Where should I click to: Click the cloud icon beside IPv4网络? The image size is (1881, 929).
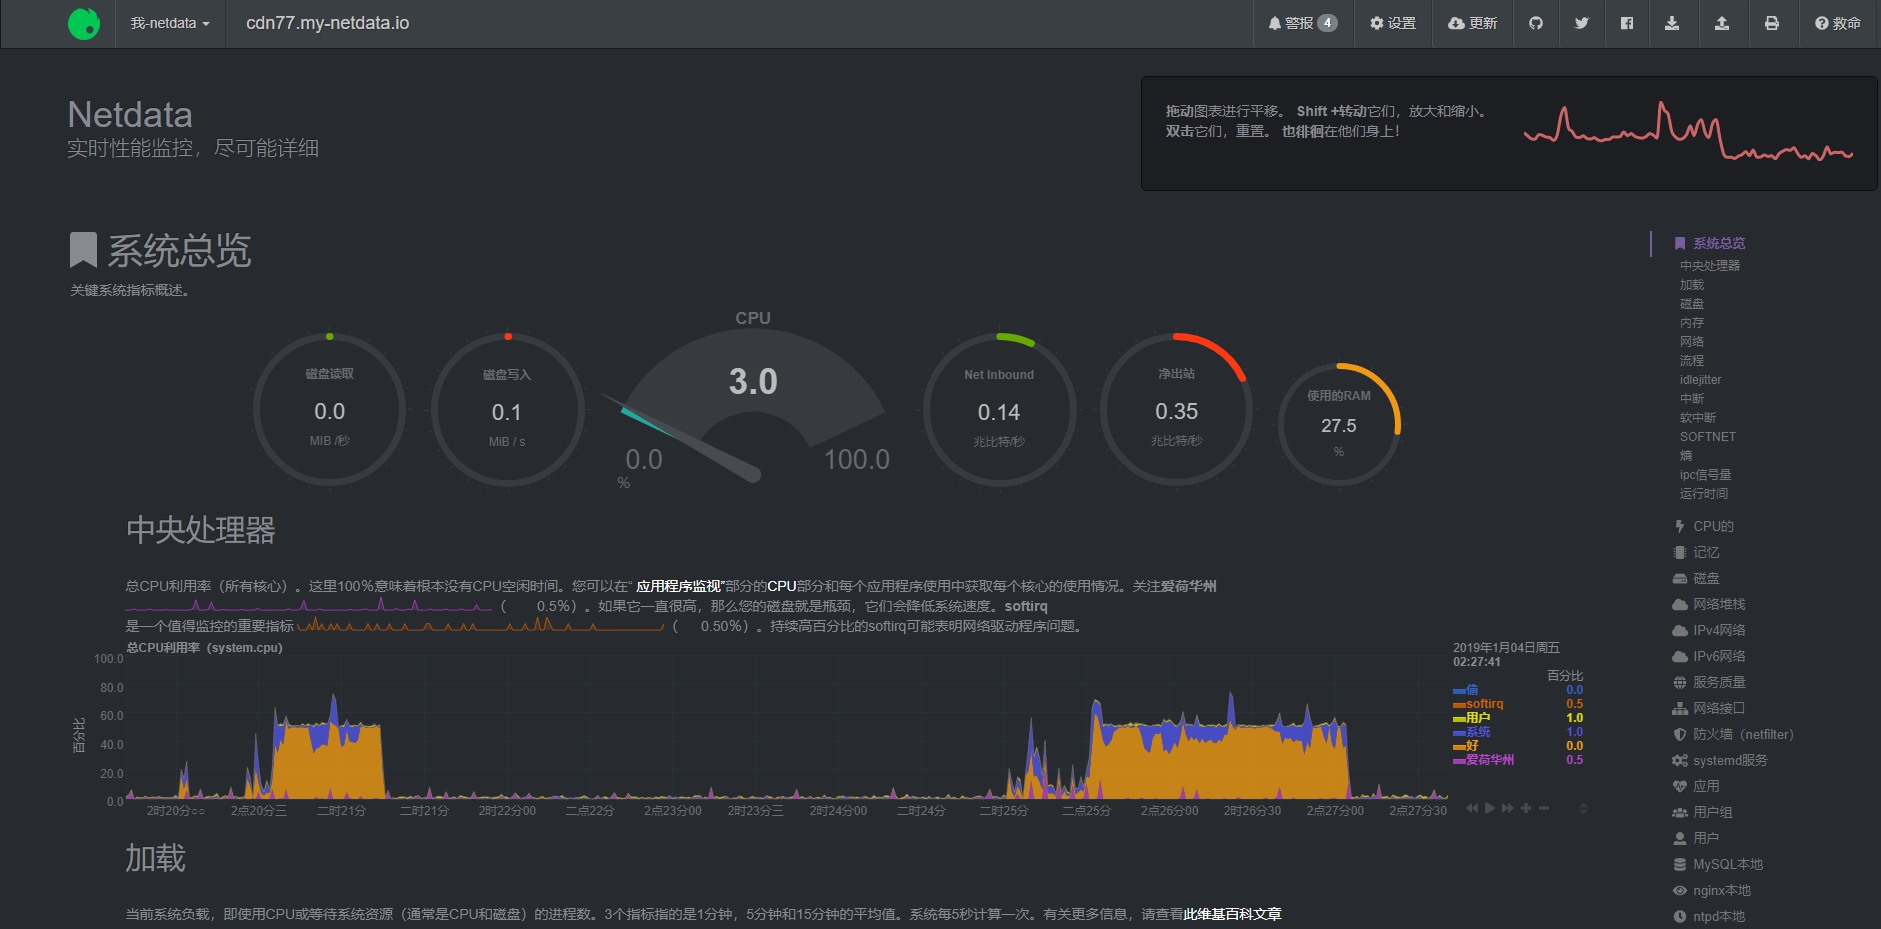pyautogui.click(x=1680, y=630)
